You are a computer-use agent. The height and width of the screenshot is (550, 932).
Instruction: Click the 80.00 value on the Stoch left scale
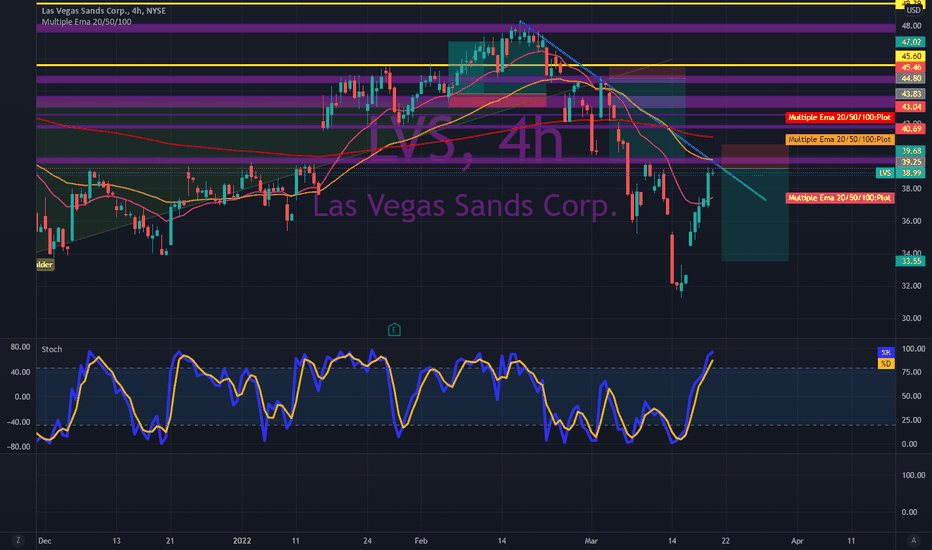click(x=20, y=347)
